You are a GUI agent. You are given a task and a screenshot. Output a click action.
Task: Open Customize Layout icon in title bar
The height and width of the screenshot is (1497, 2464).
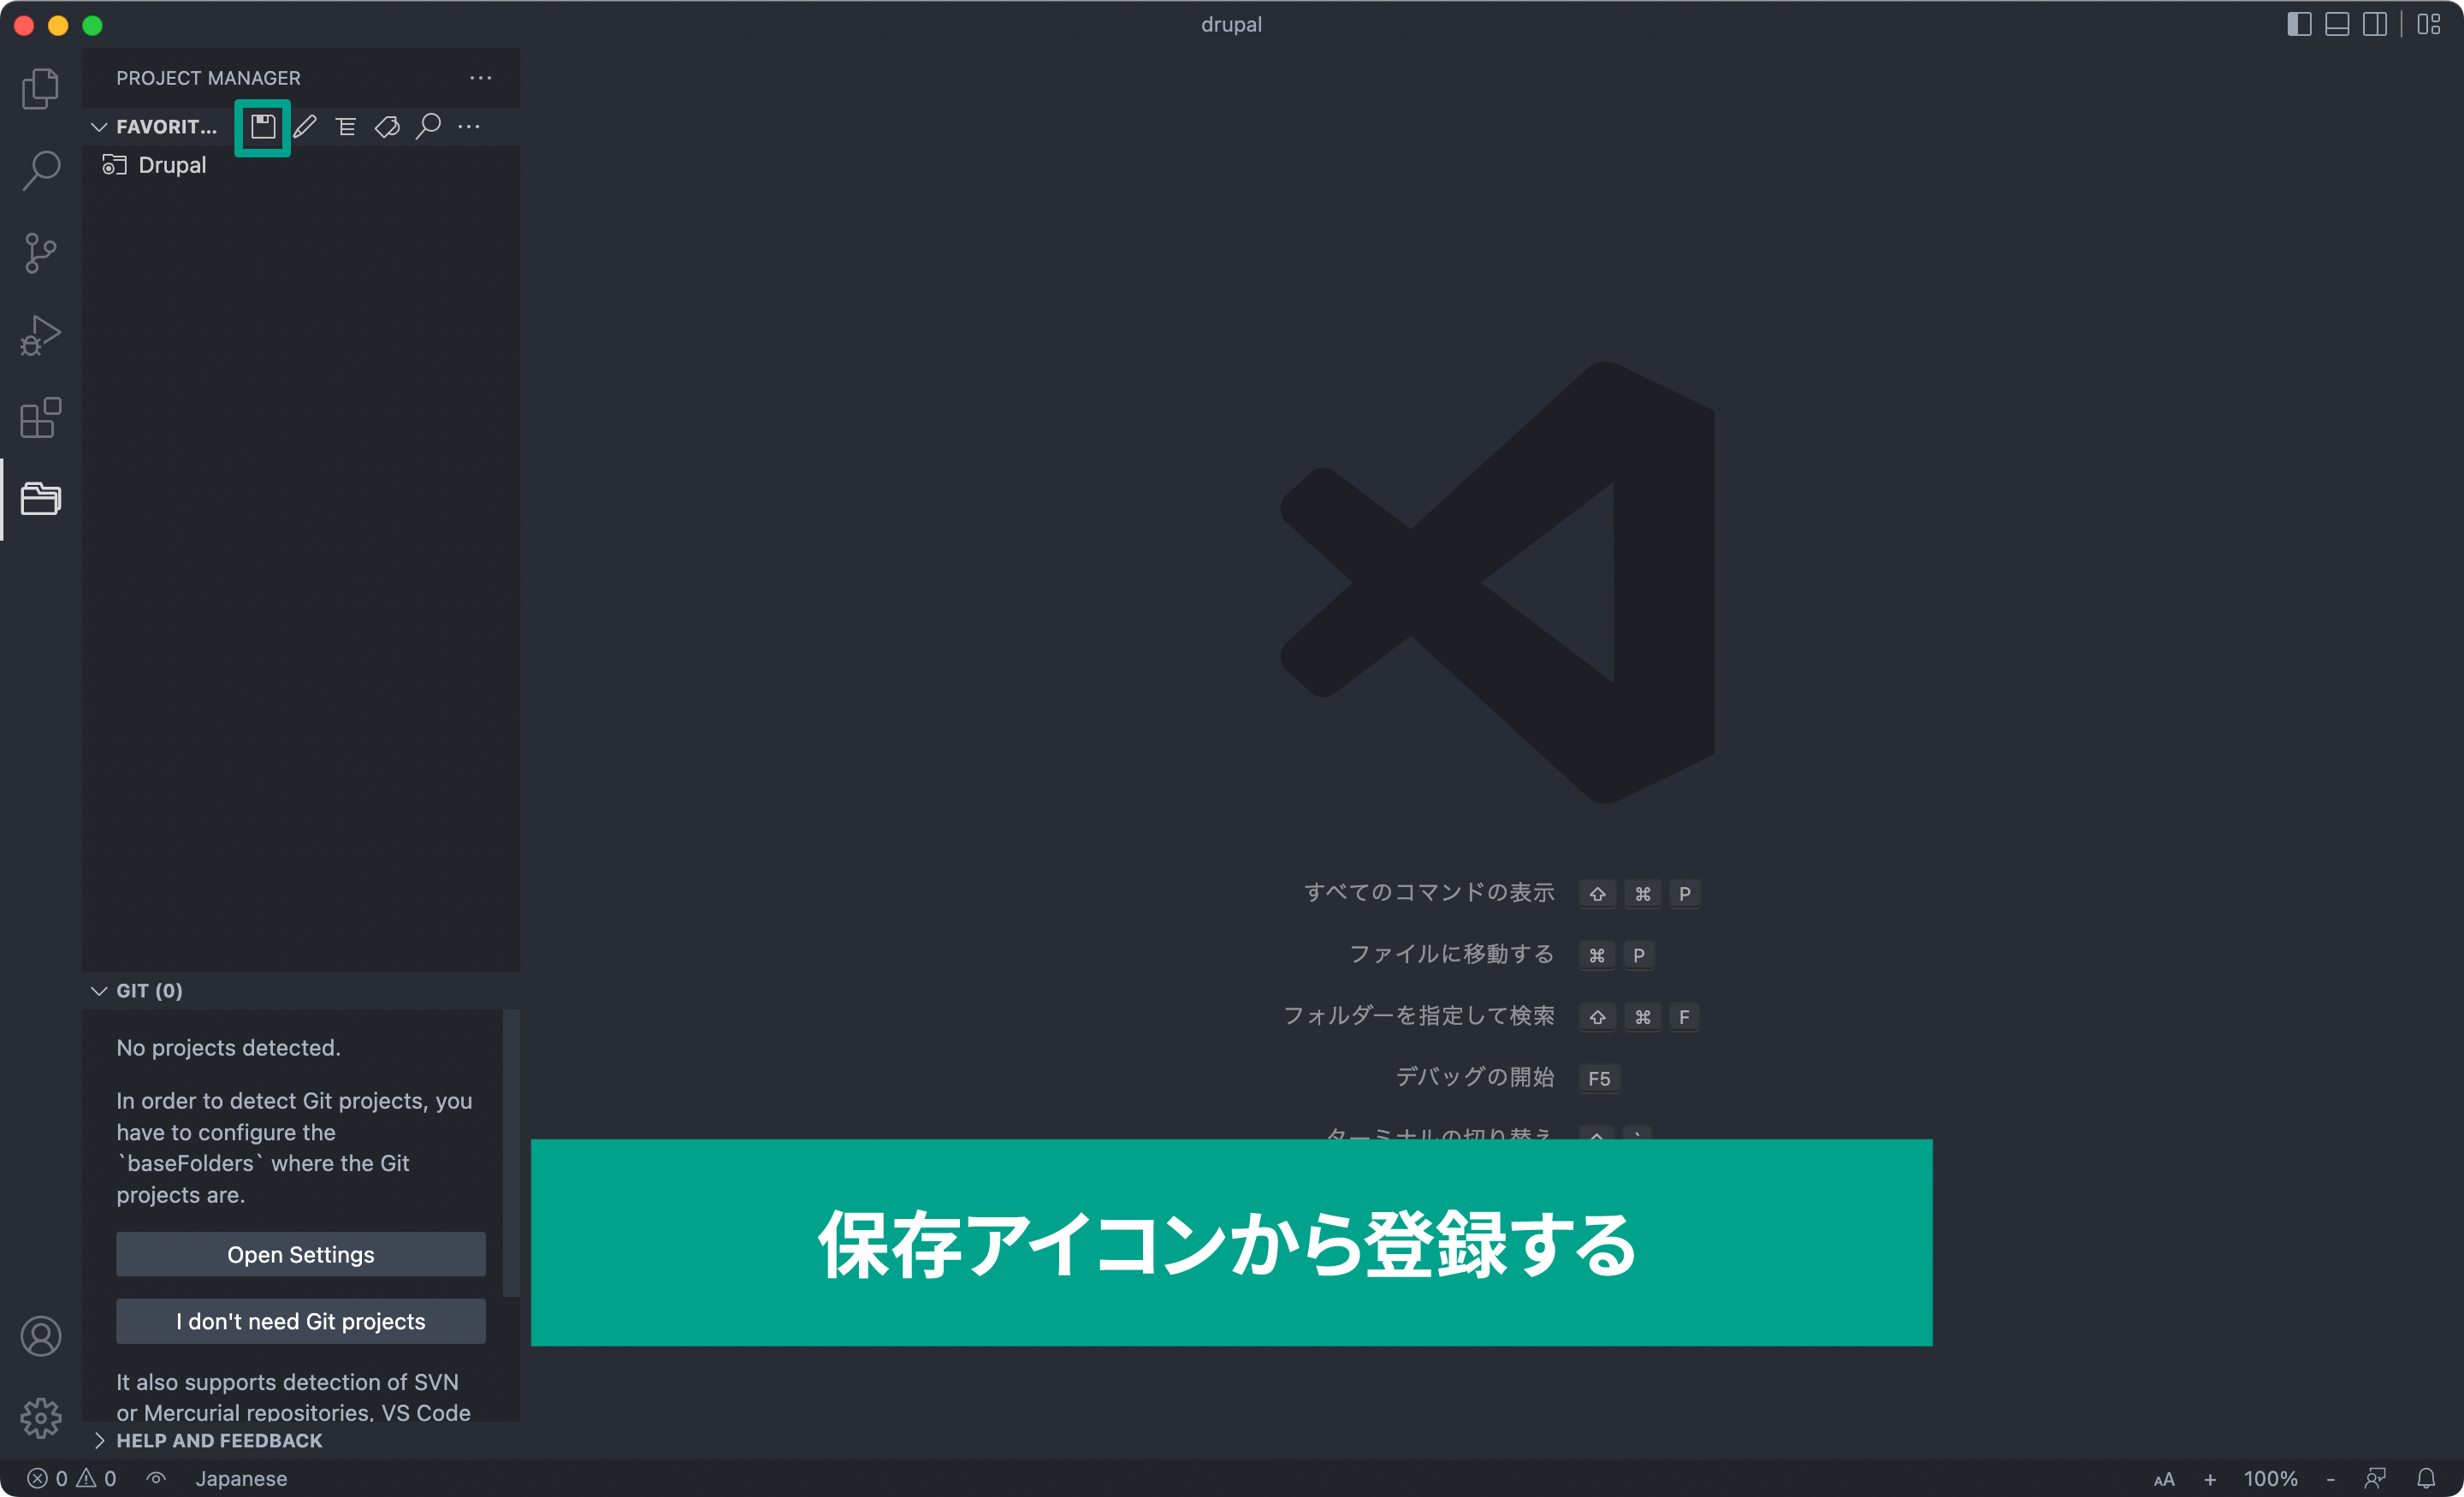(2429, 24)
